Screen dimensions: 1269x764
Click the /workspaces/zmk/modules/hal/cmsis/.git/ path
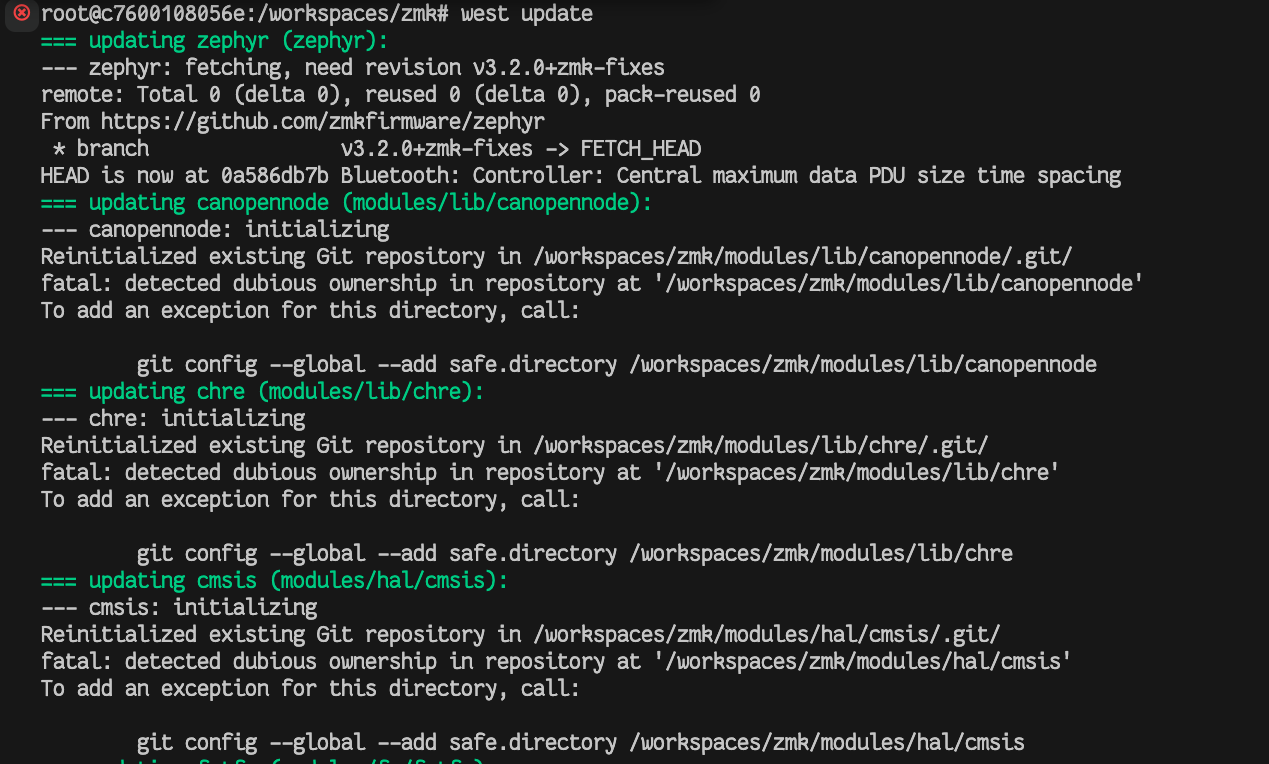pos(767,635)
